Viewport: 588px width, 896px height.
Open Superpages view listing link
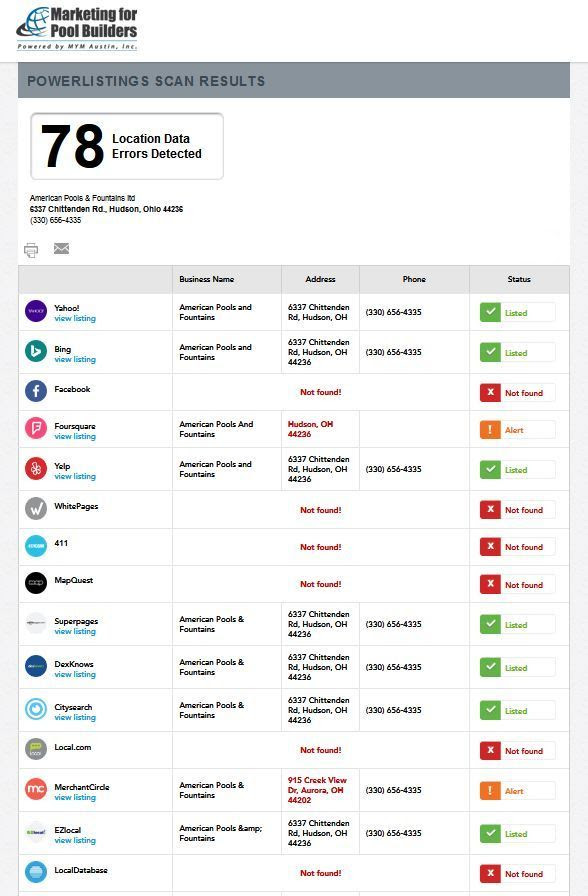[75, 631]
